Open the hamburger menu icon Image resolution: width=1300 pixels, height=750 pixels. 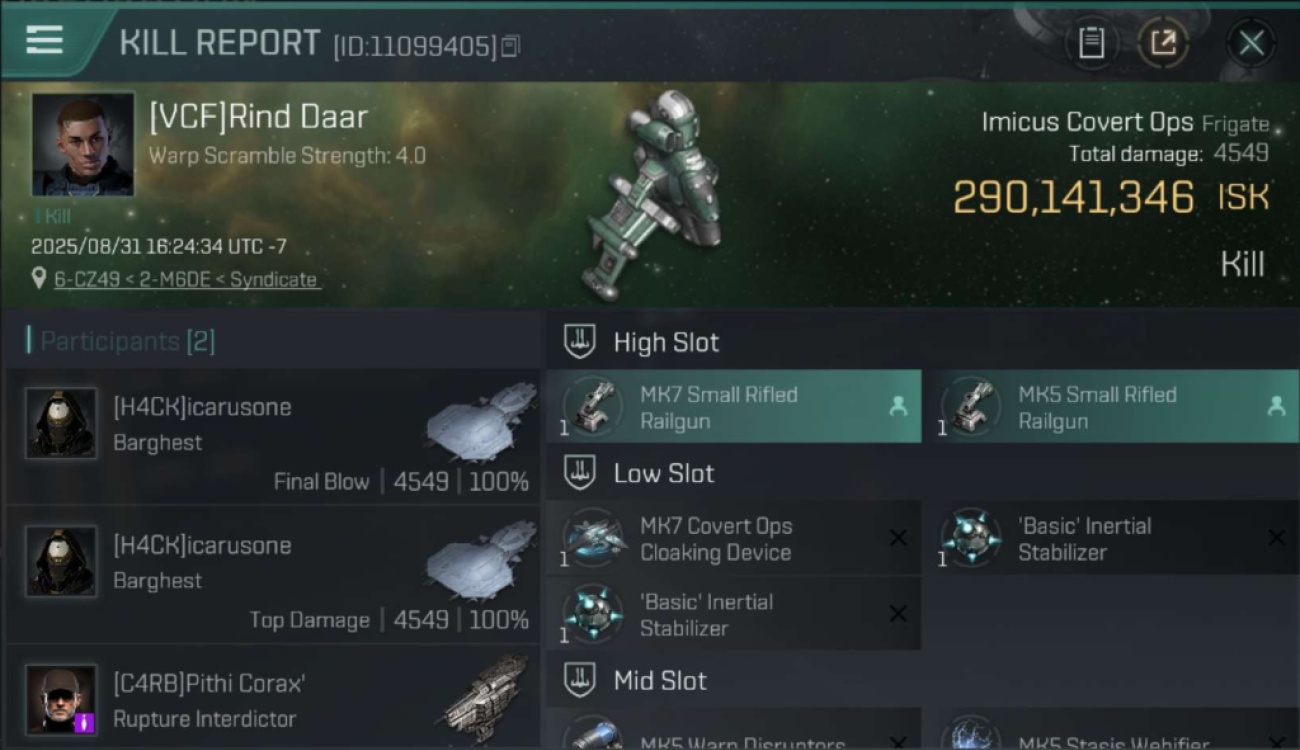tap(44, 40)
